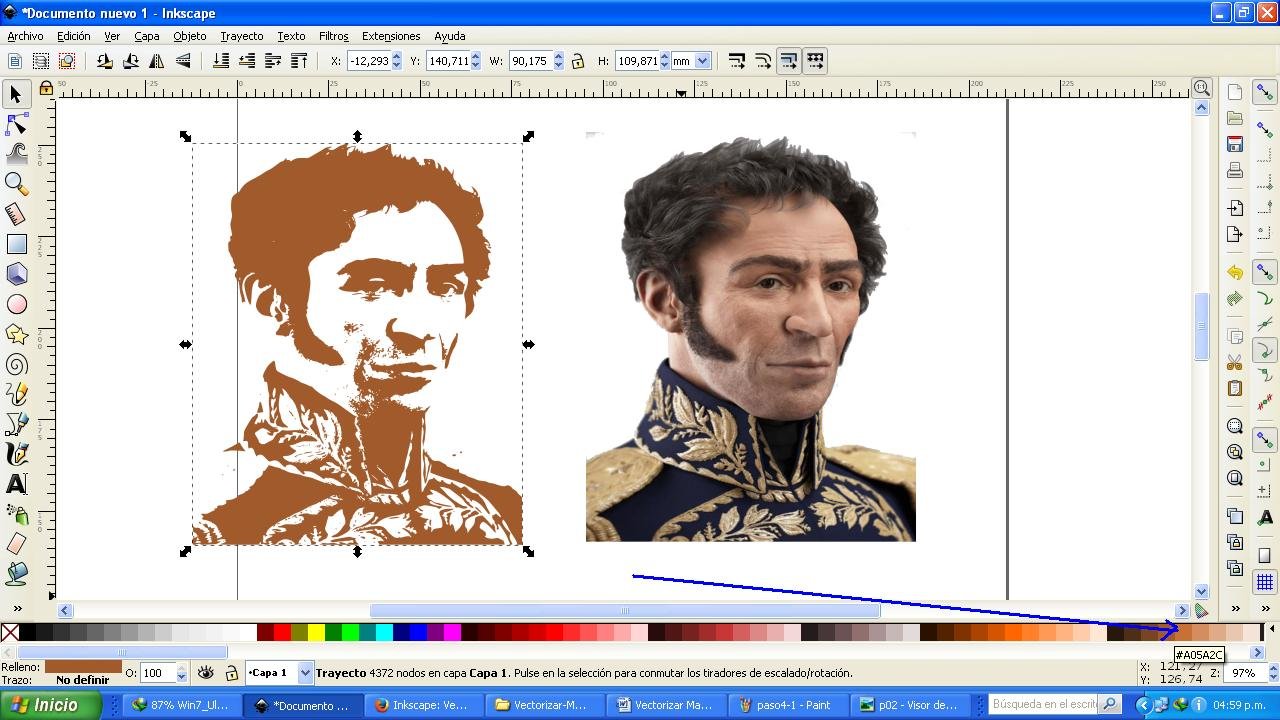The width and height of the screenshot is (1280, 720).
Task: Open the Edición menu
Action: tap(73, 36)
